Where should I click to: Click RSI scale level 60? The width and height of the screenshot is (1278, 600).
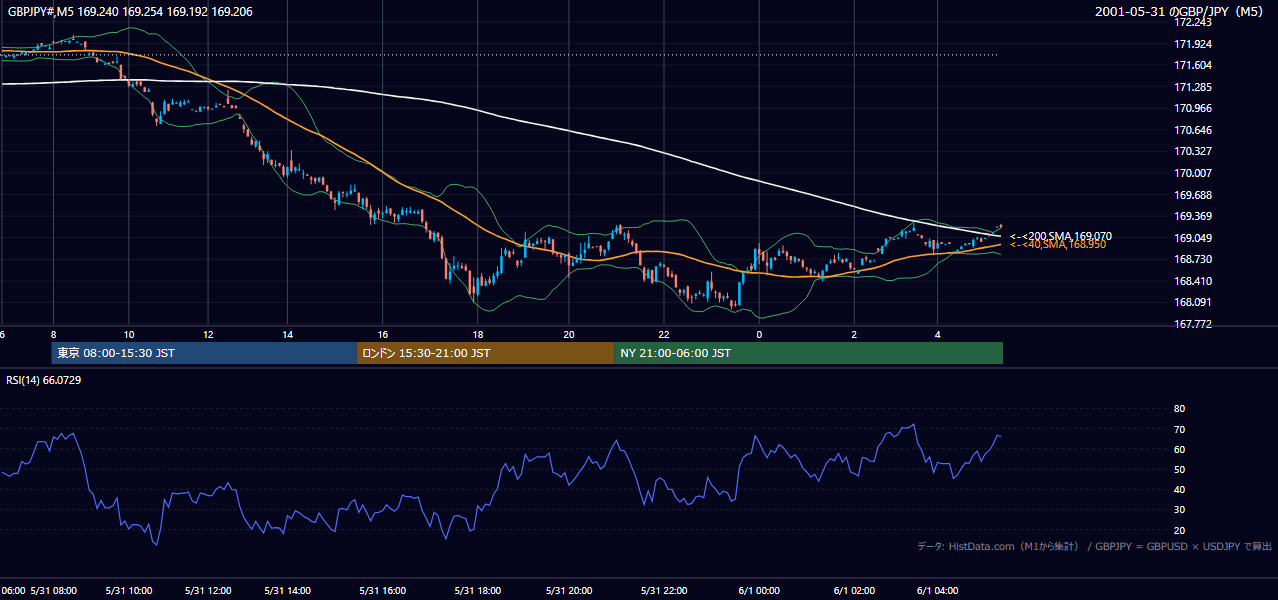pyautogui.click(x=1179, y=449)
